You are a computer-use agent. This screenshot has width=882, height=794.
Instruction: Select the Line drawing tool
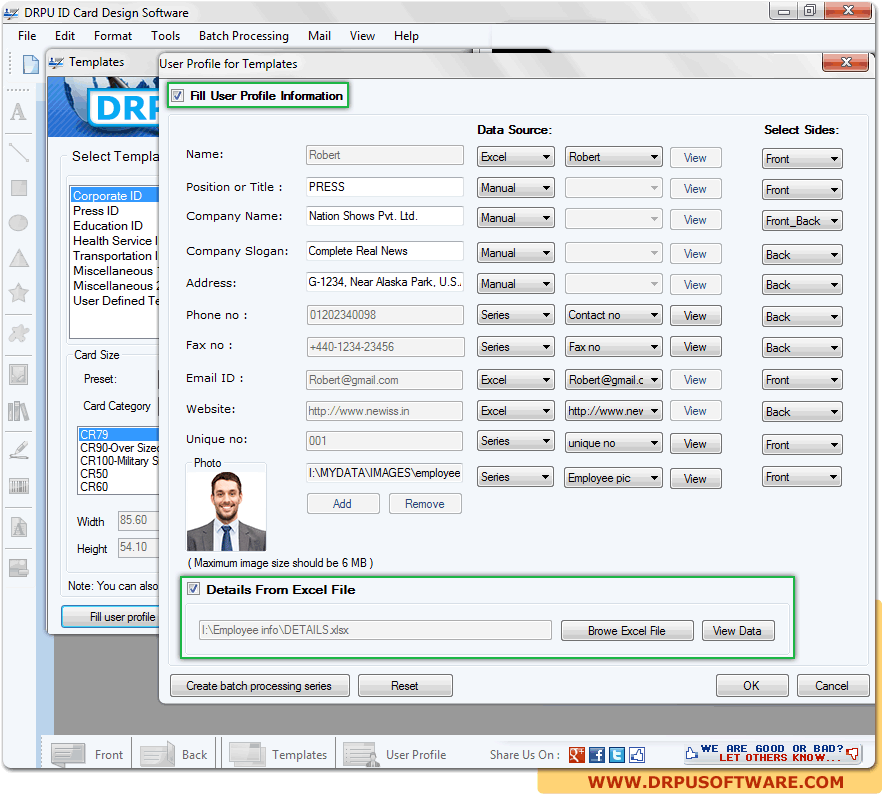19,152
